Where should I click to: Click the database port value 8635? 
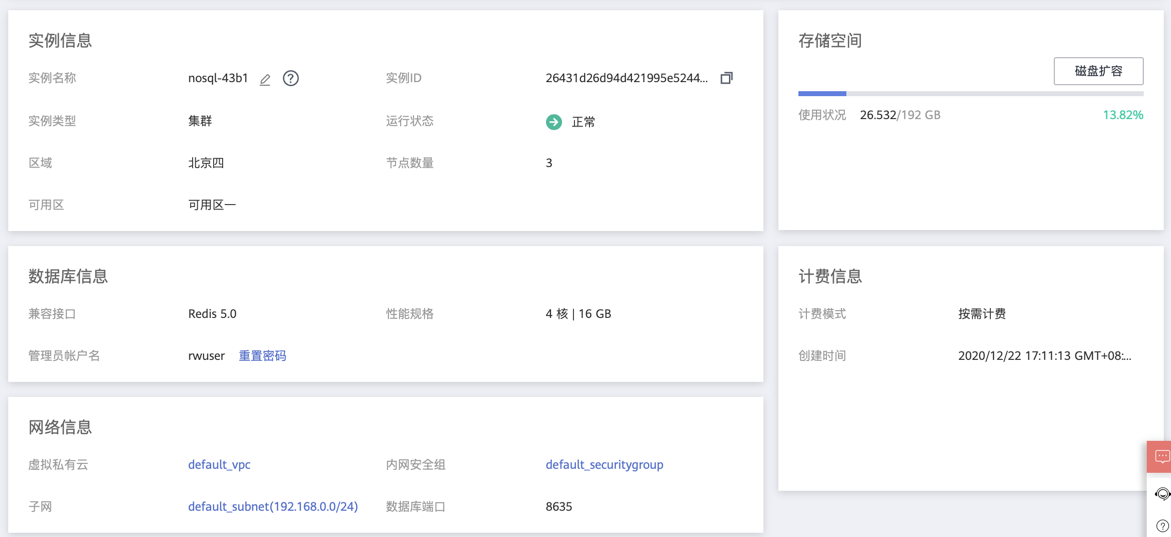(559, 507)
